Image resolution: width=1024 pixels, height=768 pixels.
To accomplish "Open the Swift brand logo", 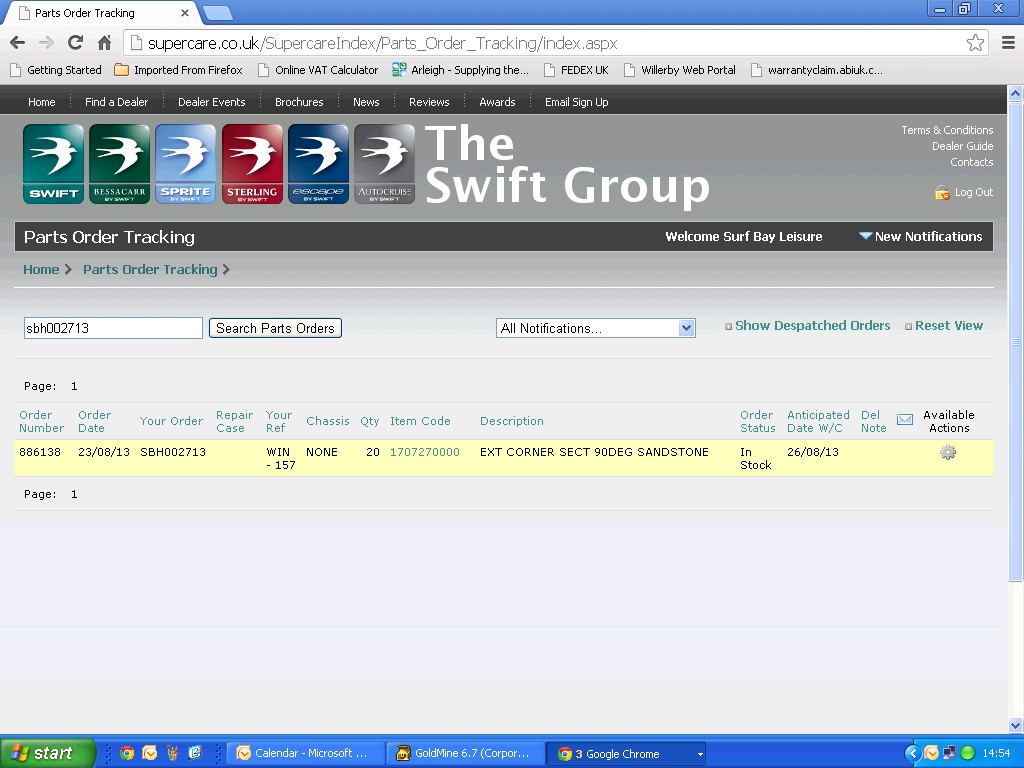I will coord(54,164).
